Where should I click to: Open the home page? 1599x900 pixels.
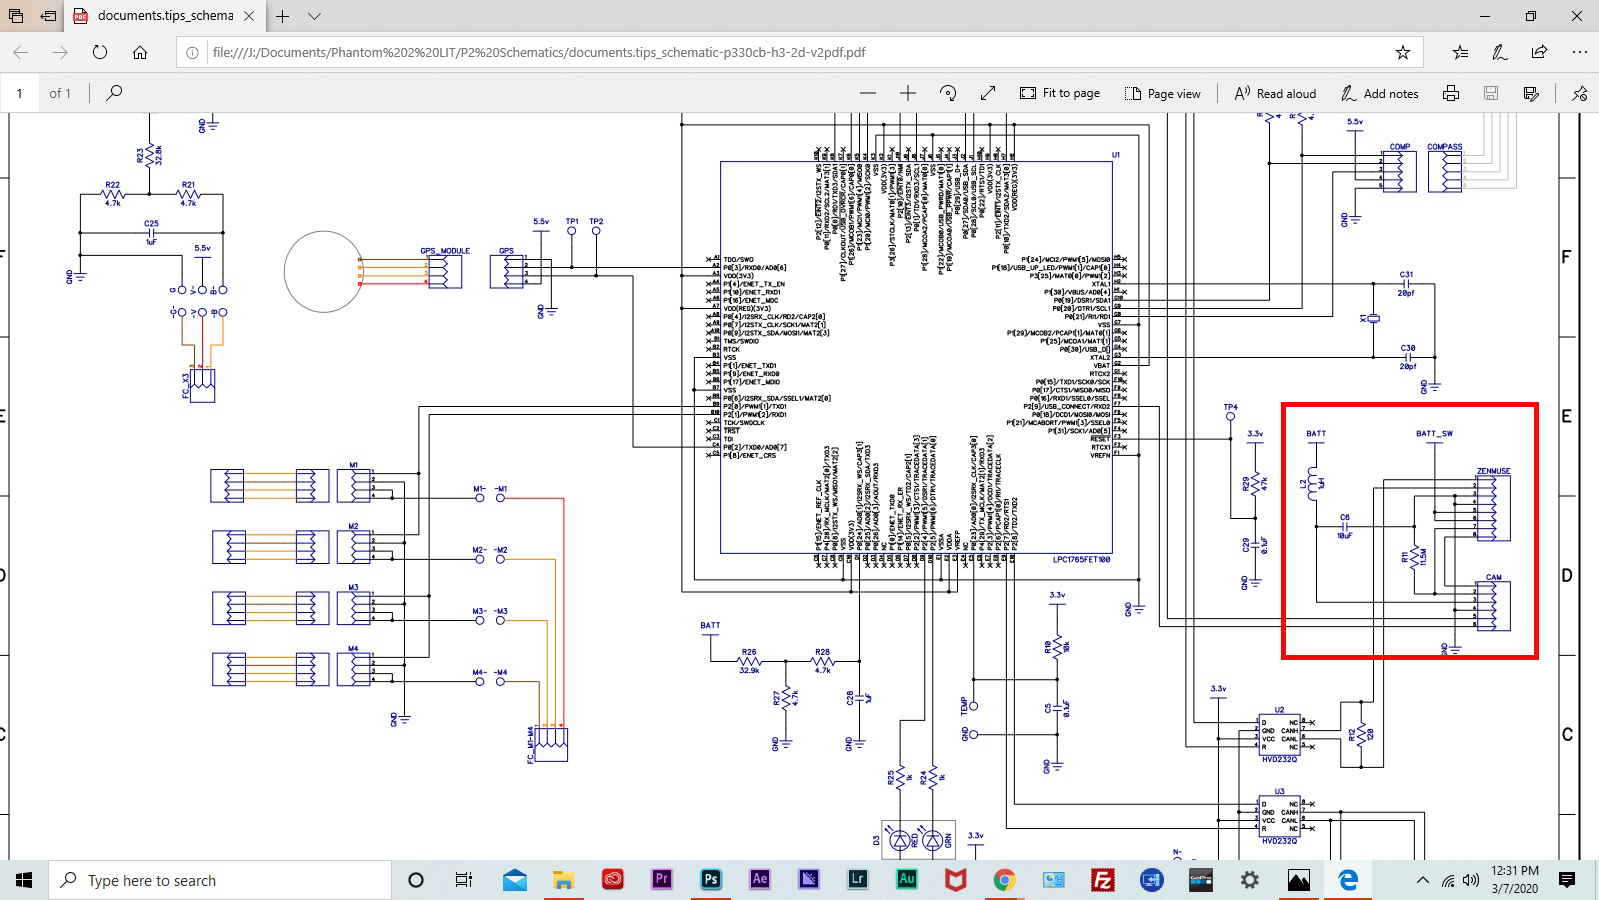pos(140,52)
